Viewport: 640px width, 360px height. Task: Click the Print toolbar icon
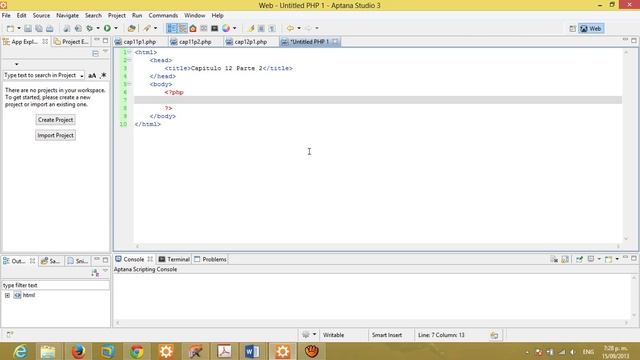[x=49, y=28]
